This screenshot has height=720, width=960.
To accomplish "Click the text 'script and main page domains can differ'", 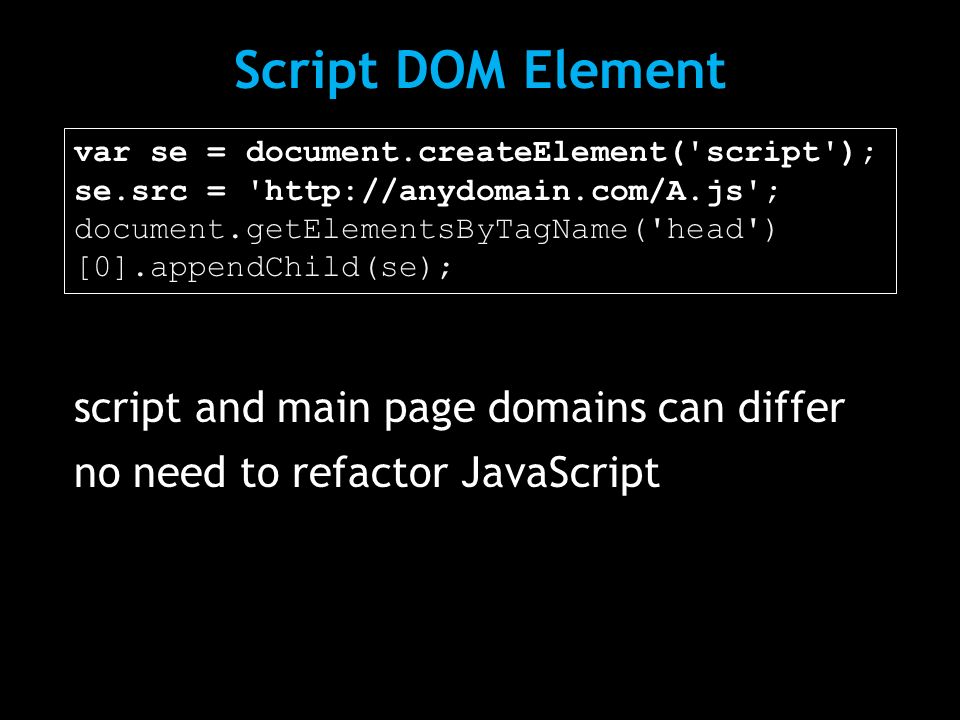I will (x=459, y=409).
